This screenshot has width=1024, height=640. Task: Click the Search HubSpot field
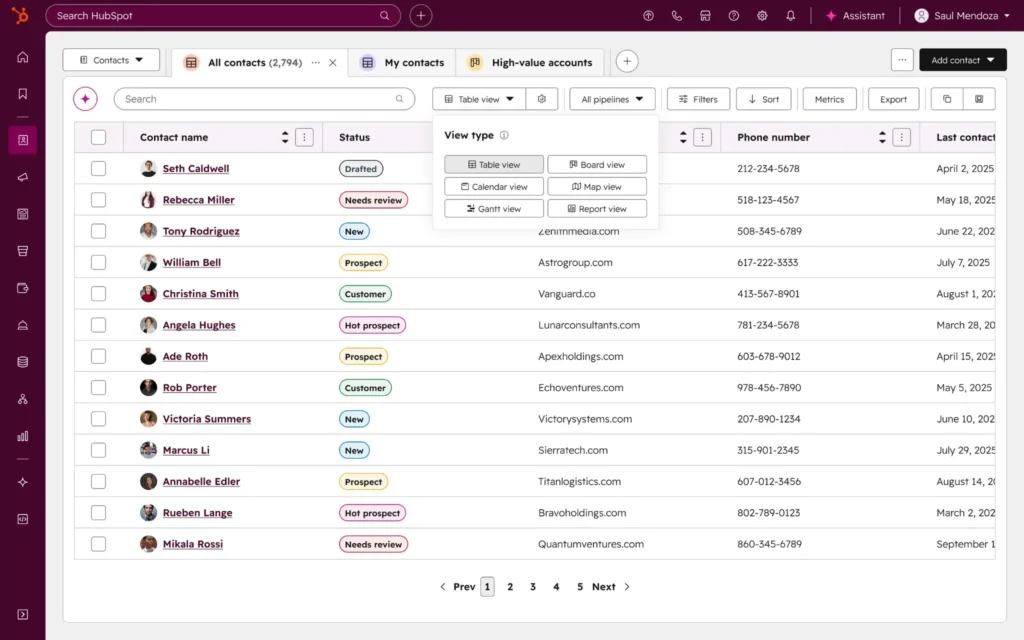[x=215, y=16]
